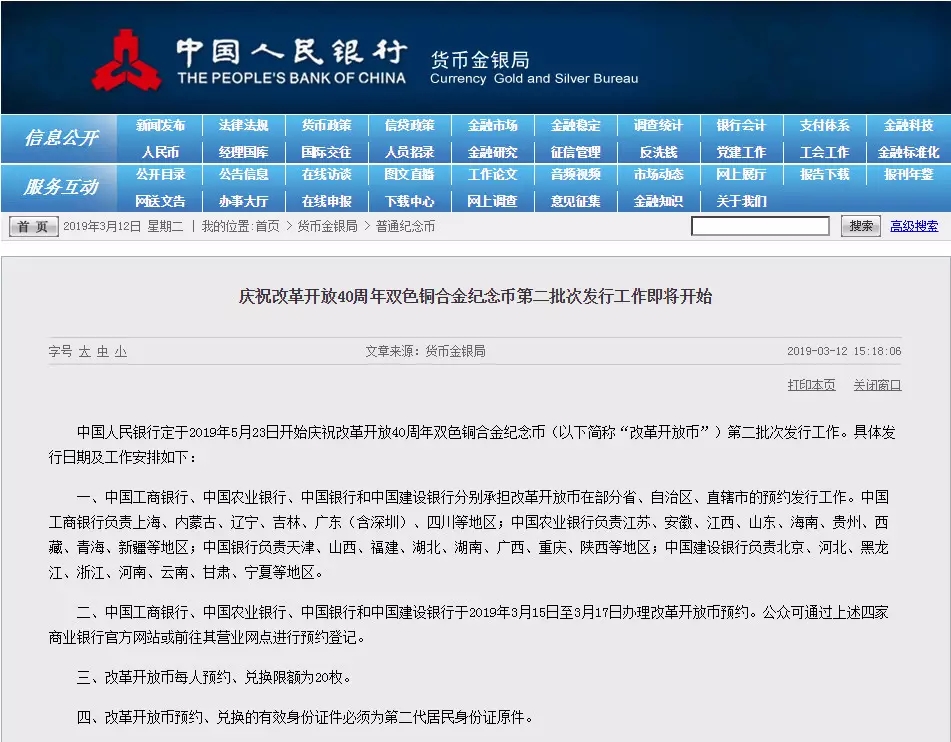Visit the 网上调查 page
This screenshot has width=951, height=742.
pos(492,201)
